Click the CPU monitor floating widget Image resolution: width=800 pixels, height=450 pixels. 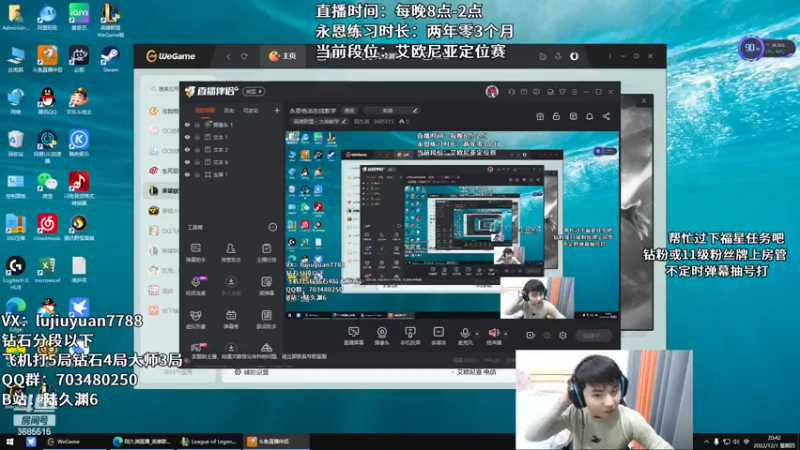coord(766,49)
